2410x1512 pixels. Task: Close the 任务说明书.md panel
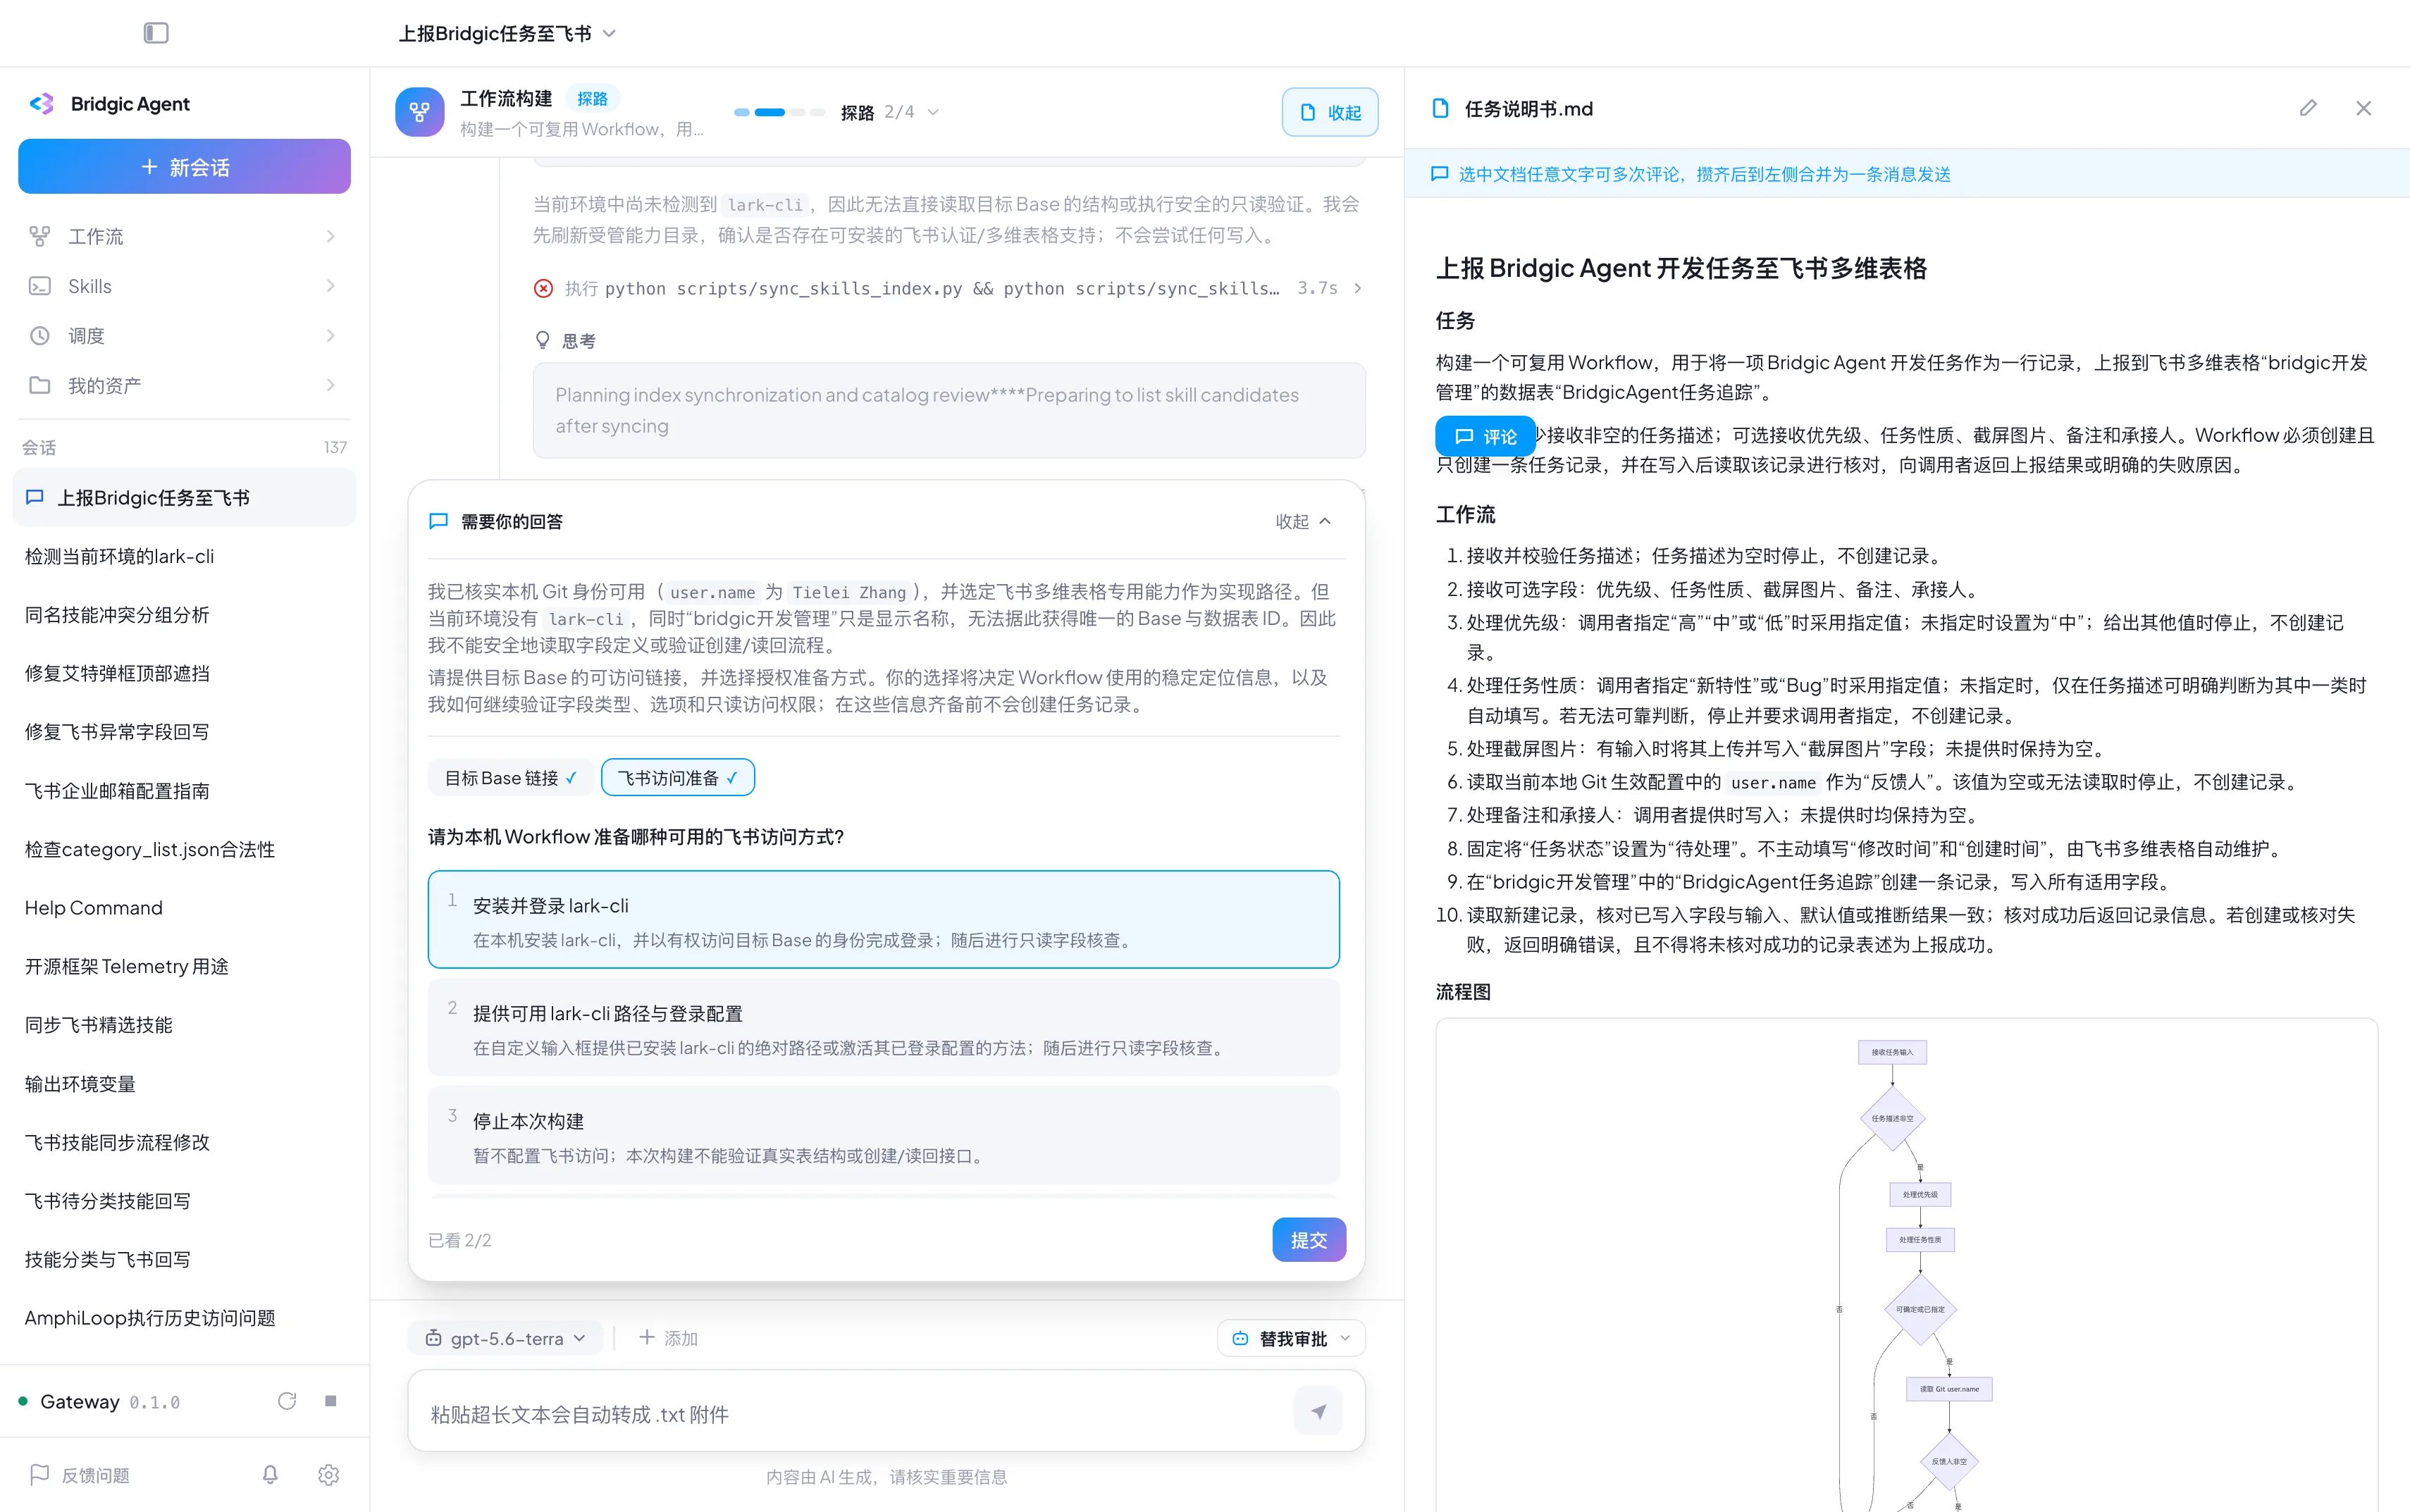(2364, 108)
